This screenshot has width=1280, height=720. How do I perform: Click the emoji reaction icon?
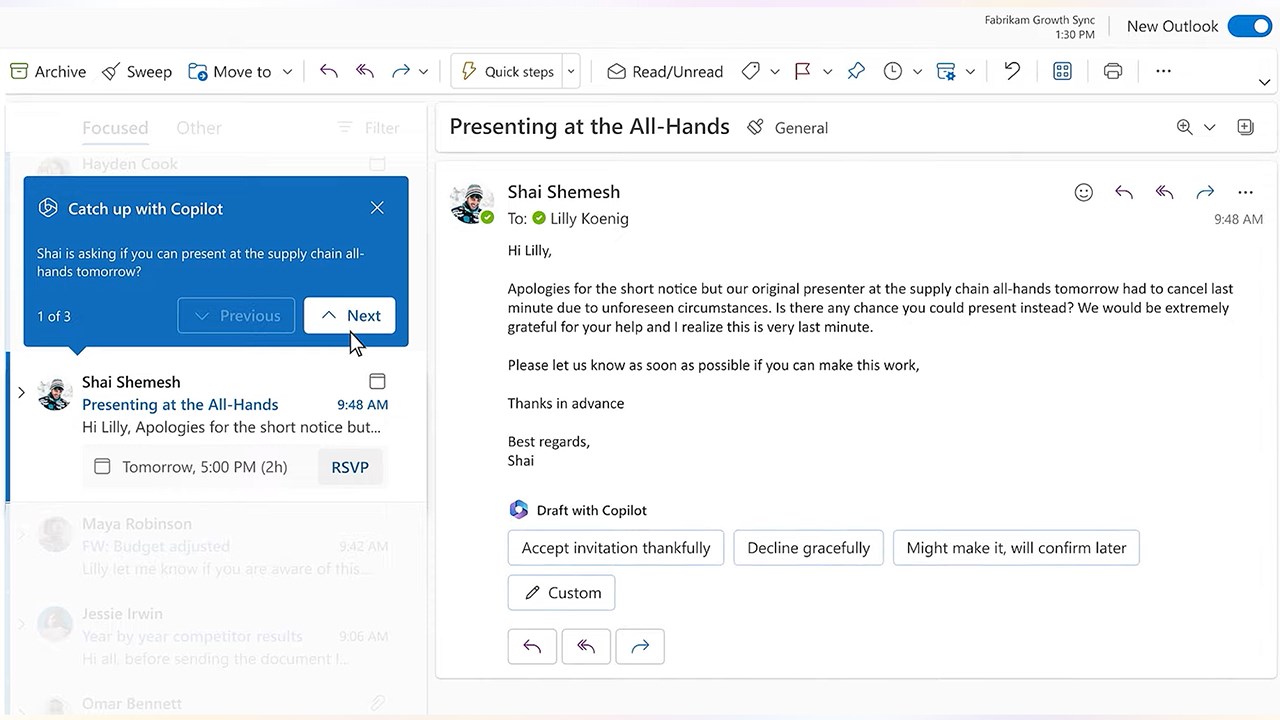(1084, 192)
